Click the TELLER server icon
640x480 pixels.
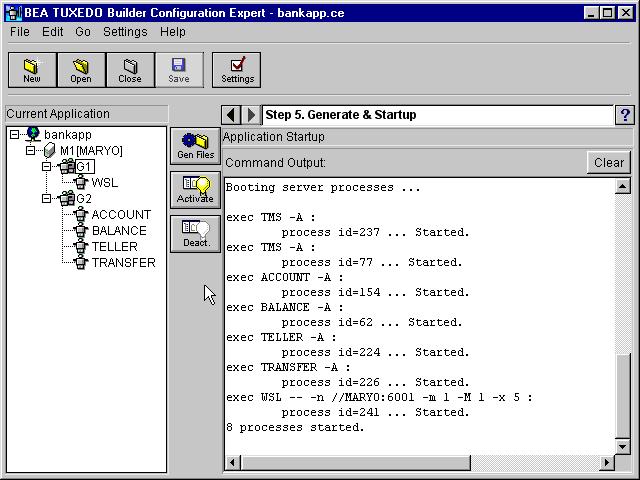(x=81, y=246)
